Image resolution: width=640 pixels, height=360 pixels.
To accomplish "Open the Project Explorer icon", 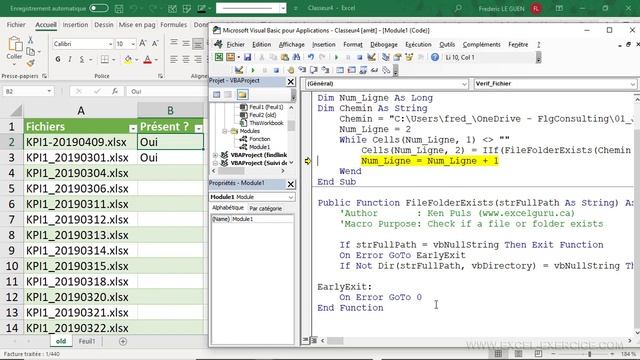I will click(x=386, y=57).
